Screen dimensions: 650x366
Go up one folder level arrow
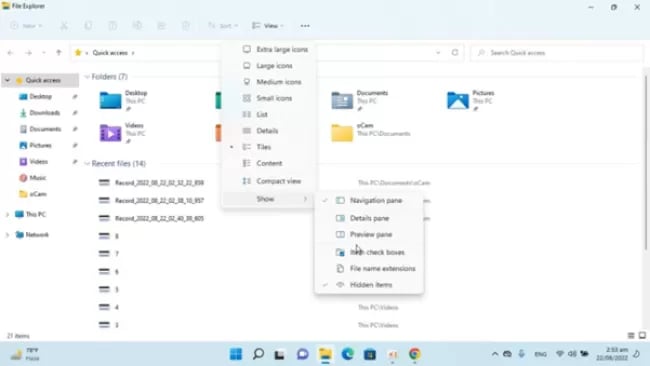(58, 53)
